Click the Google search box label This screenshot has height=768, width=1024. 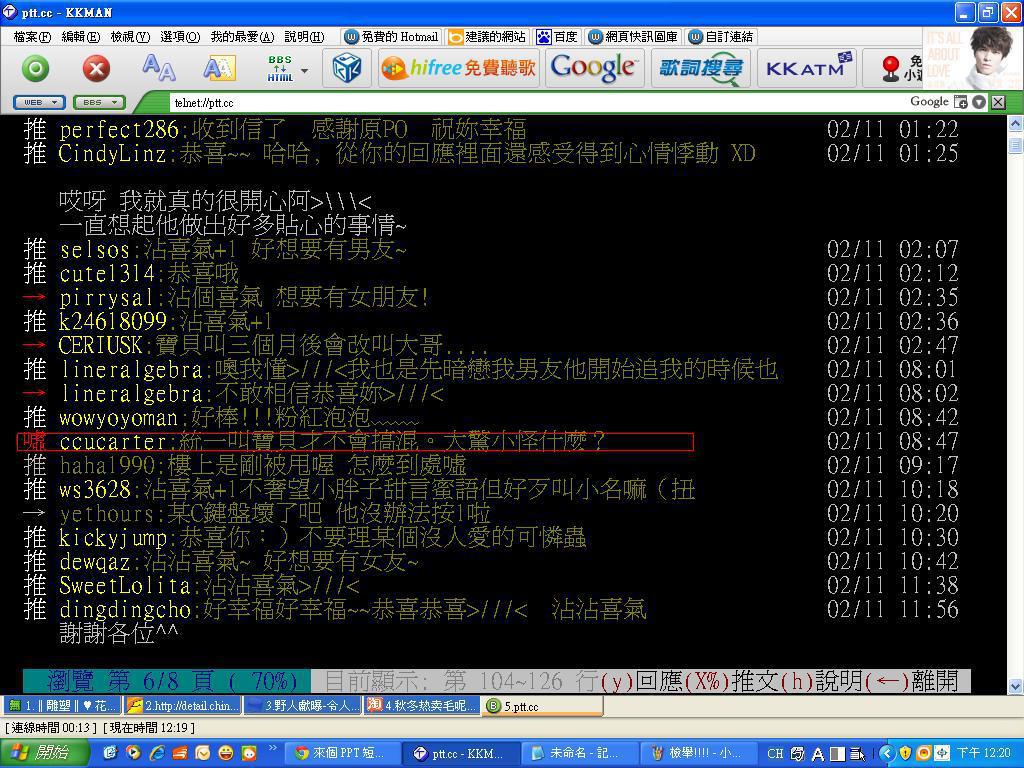pyautogui.click(x=929, y=102)
